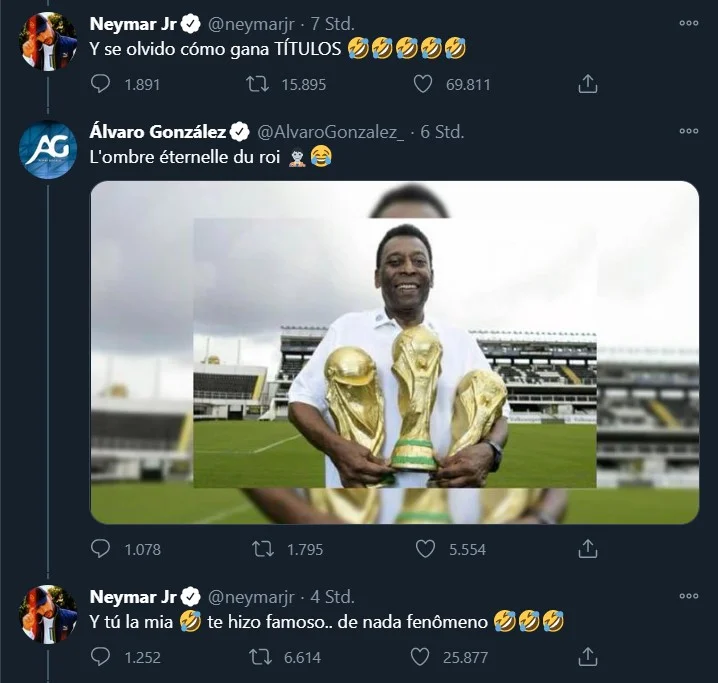Like Neymar's 'te hizo famoso' tweet
The image size is (718, 683).
tap(425, 656)
